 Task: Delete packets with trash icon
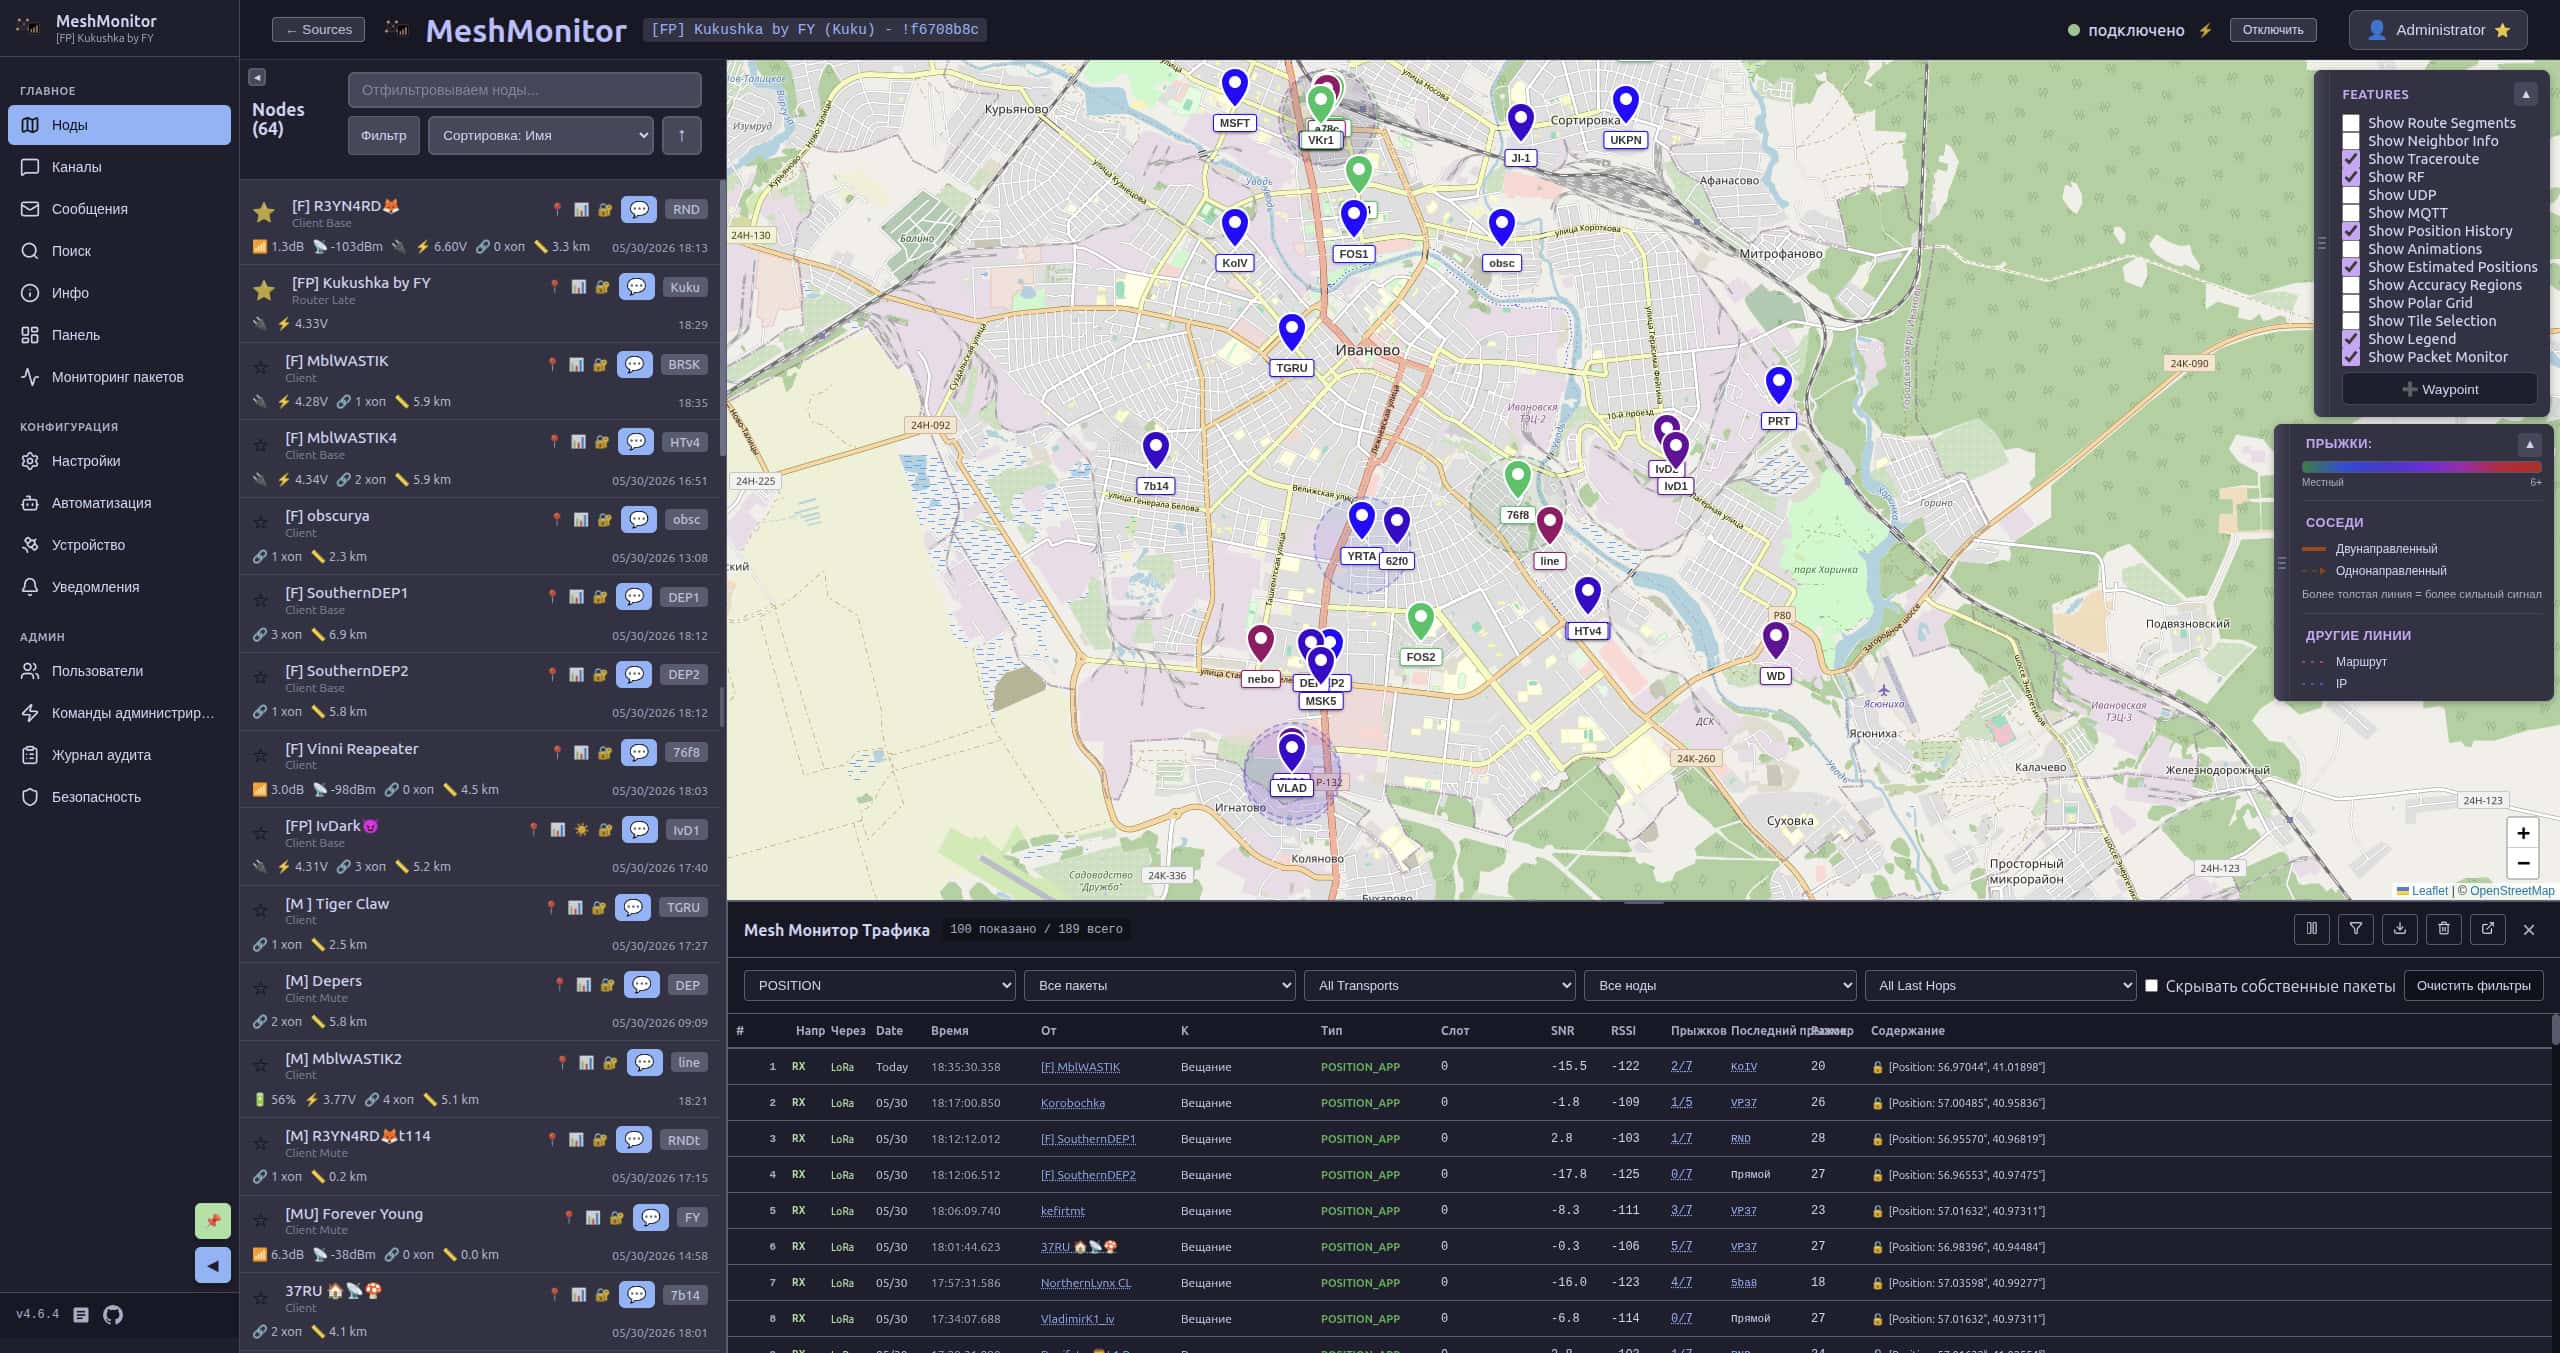point(2444,929)
